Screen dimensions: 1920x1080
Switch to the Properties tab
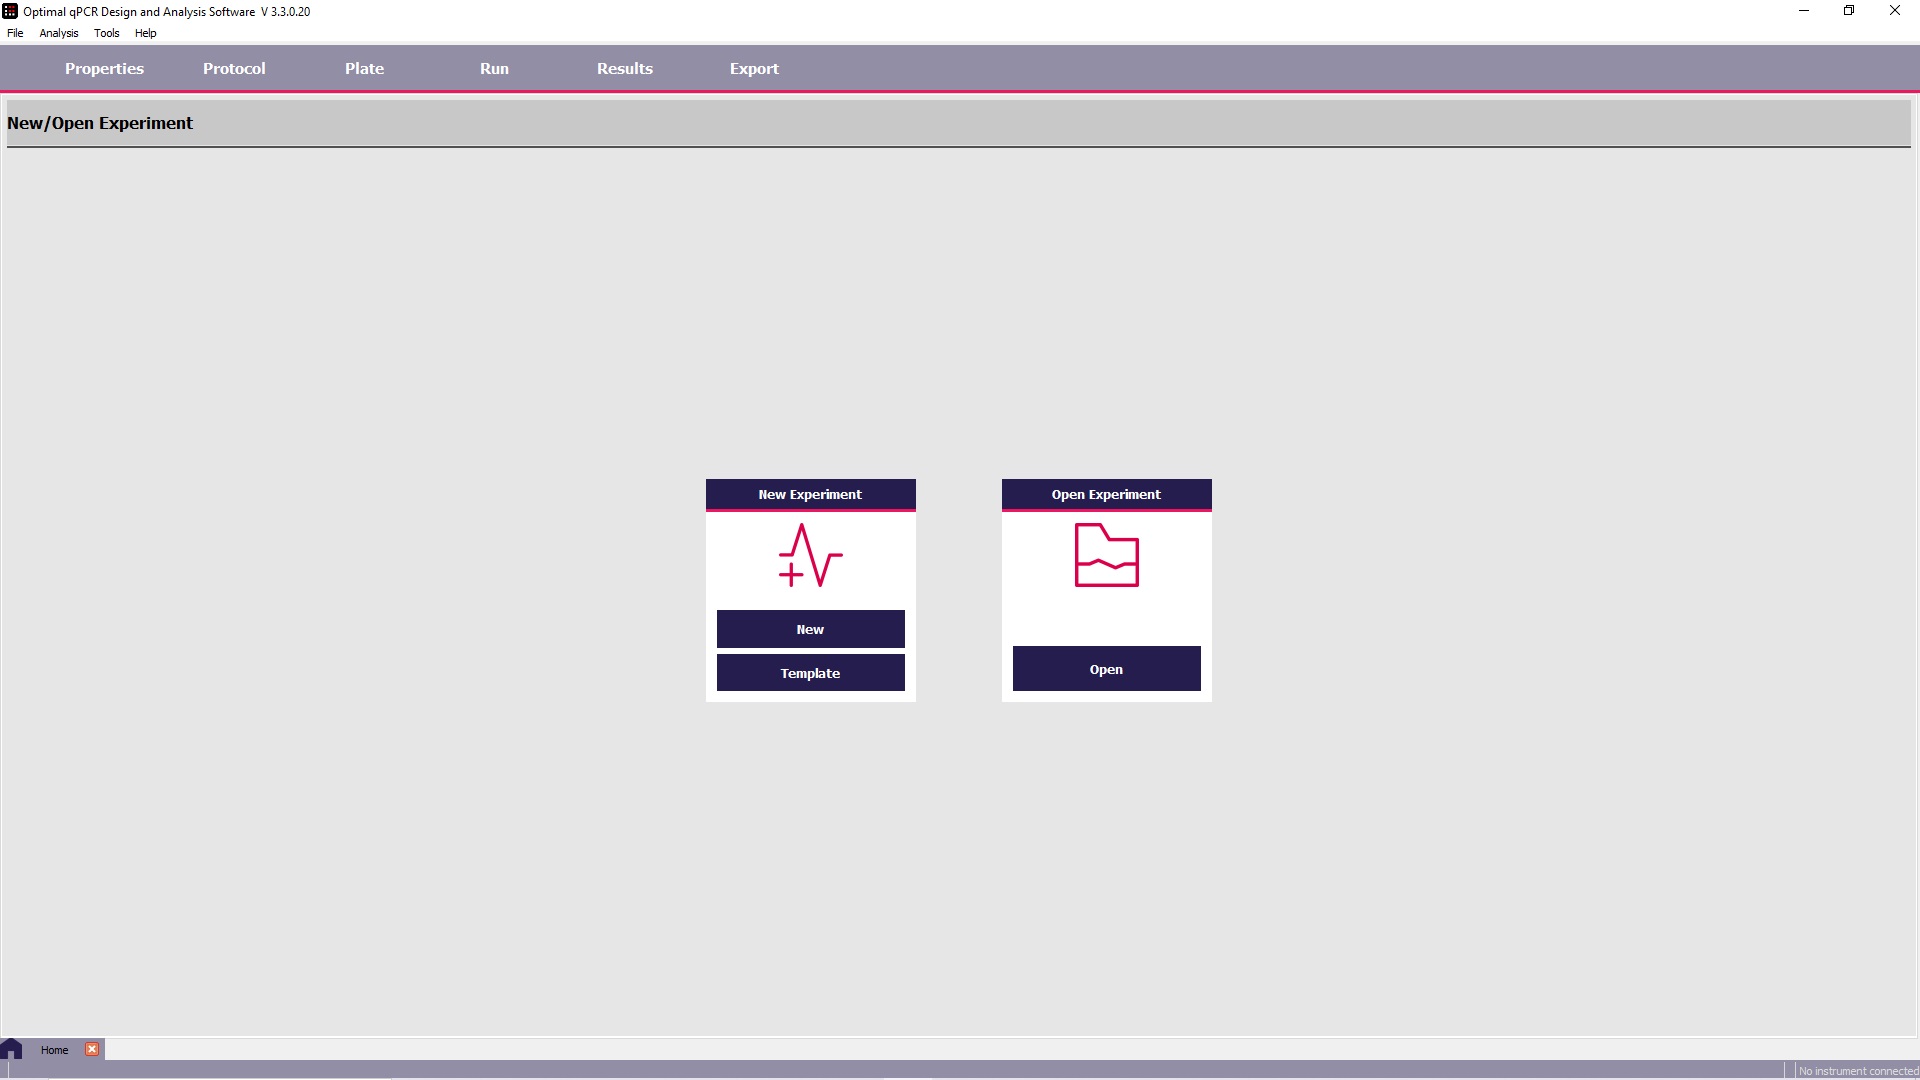[x=104, y=68]
